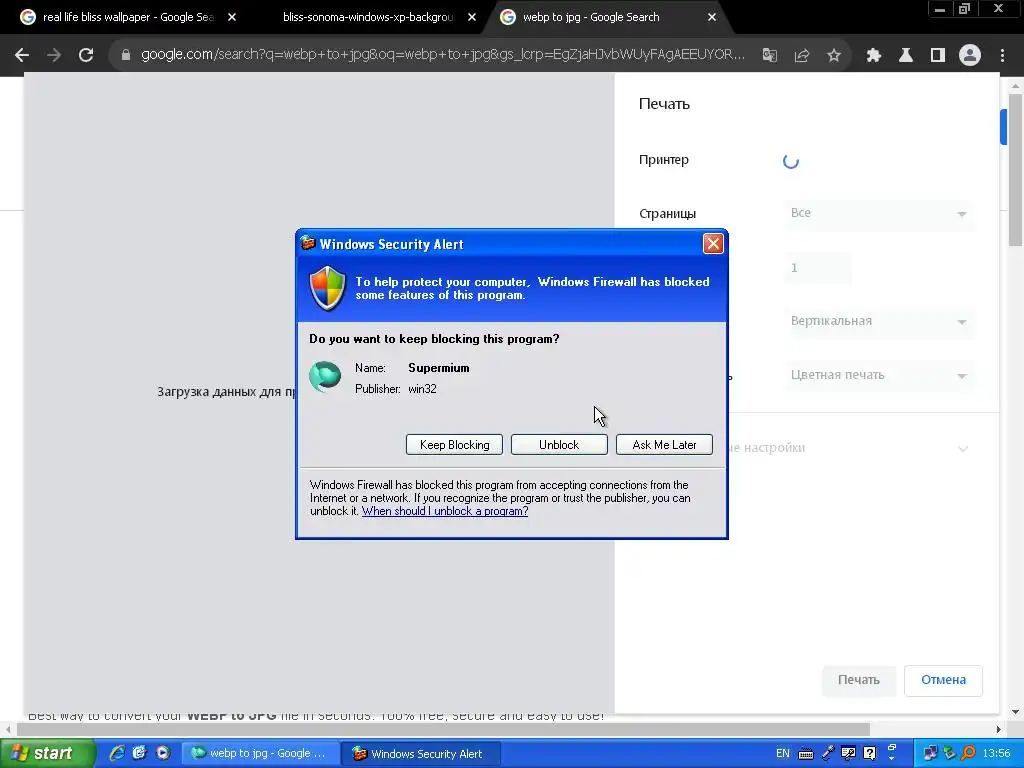Click the EN language indicator
Screen dimensions: 1024x768
tap(782, 754)
